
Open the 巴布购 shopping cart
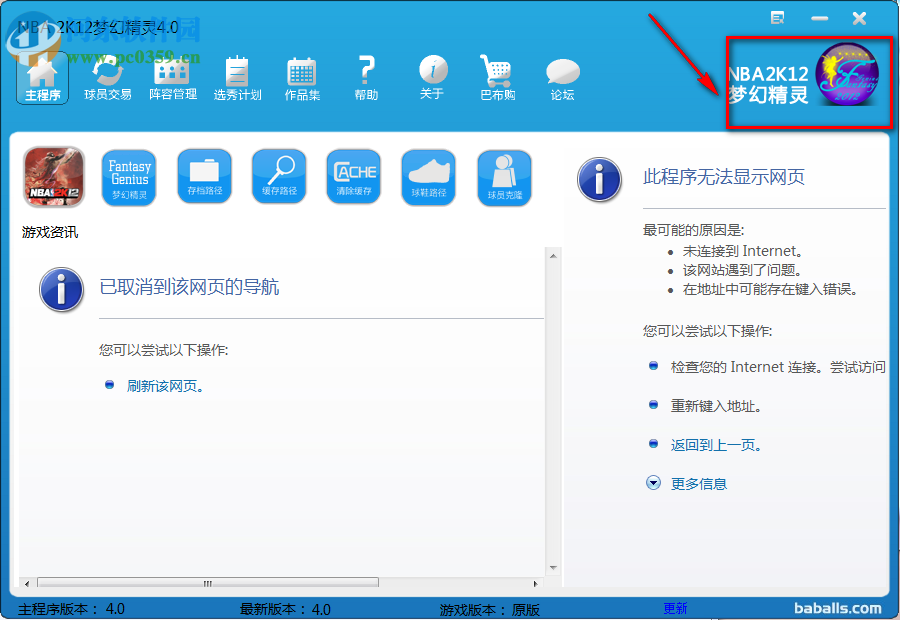(x=497, y=78)
